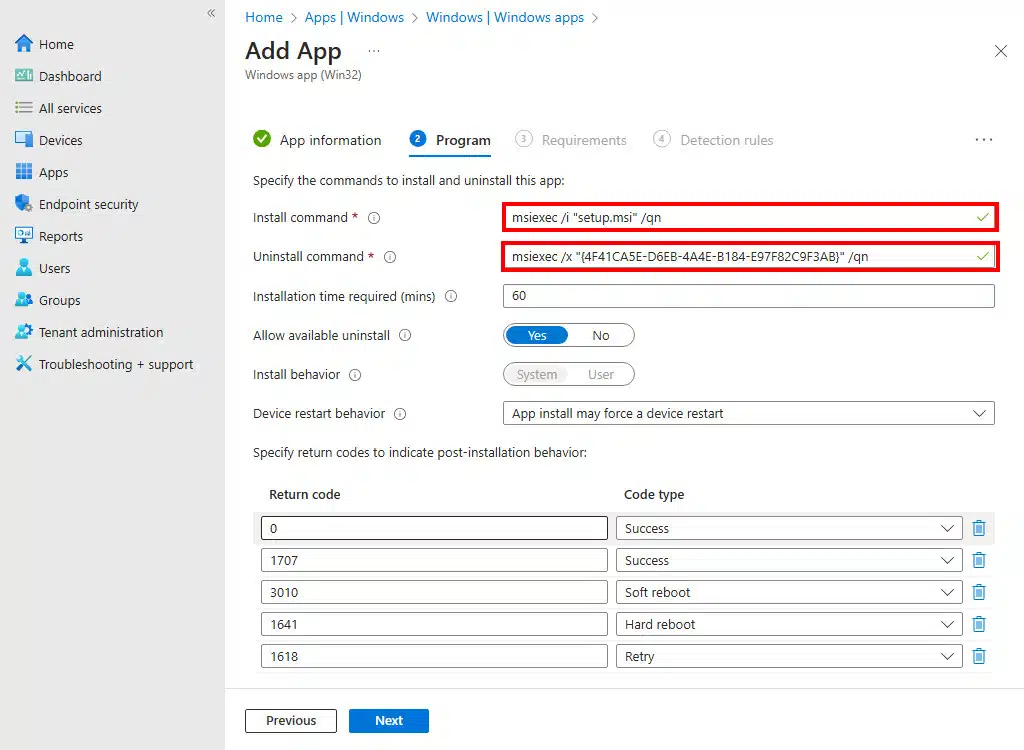Click the Apps grid icon
Screen dimensions: 1024x750
click(x=24, y=172)
